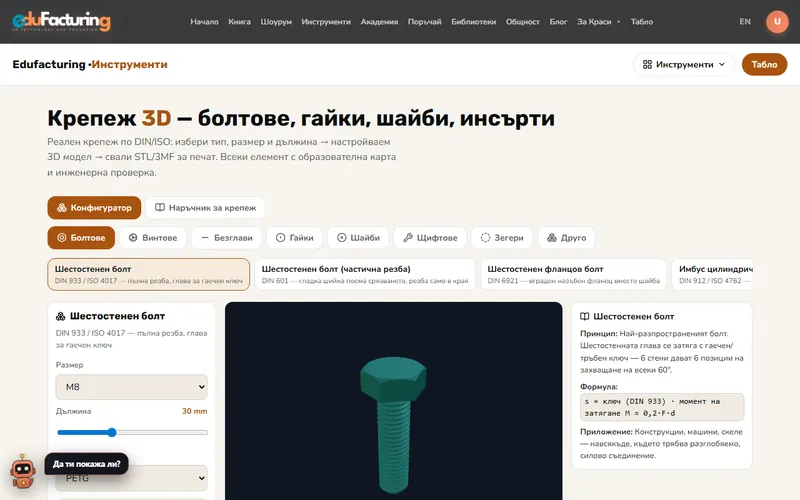Select the Друго category
Viewport: 800px width, 500px height.
point(566,238)
